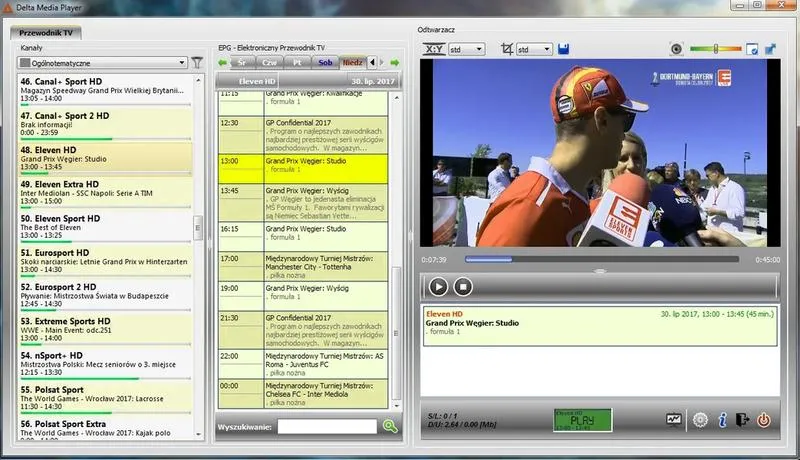Switch to the Śr day tab
This screenshot has width=800, height=460.
coord(242,63)
